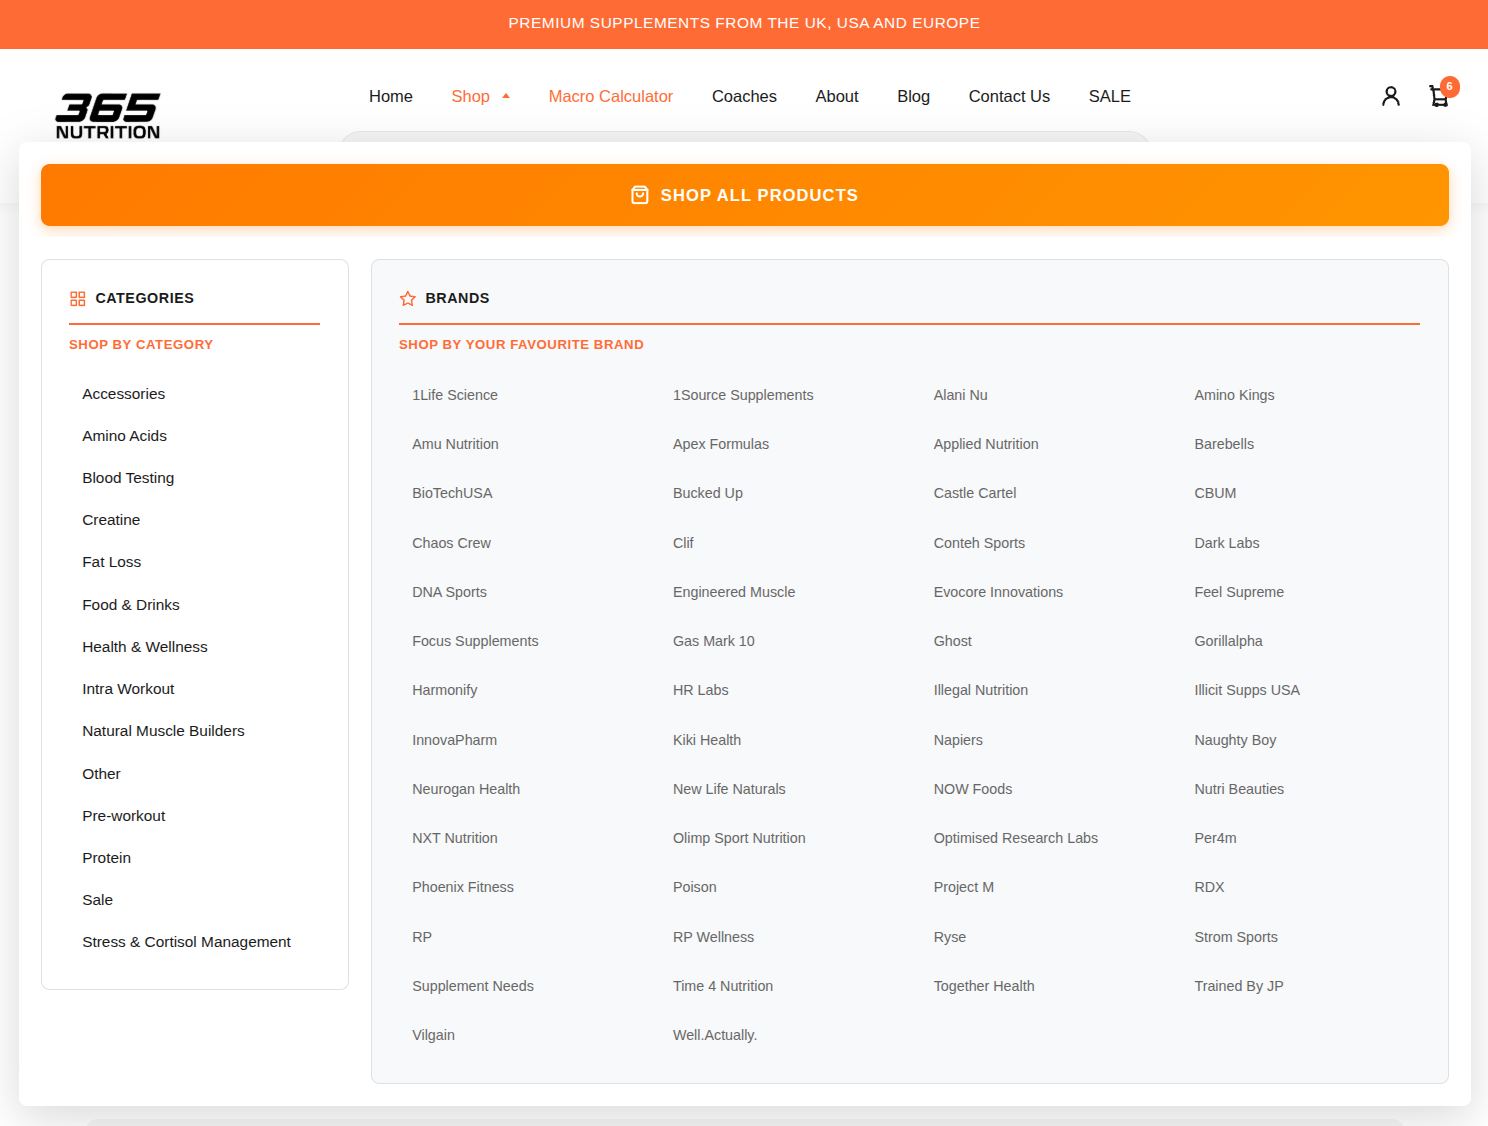Open the Applied Nutrition brand
The height and width of the screenshot is (1126, 1488).
click(x=986, y=444)
